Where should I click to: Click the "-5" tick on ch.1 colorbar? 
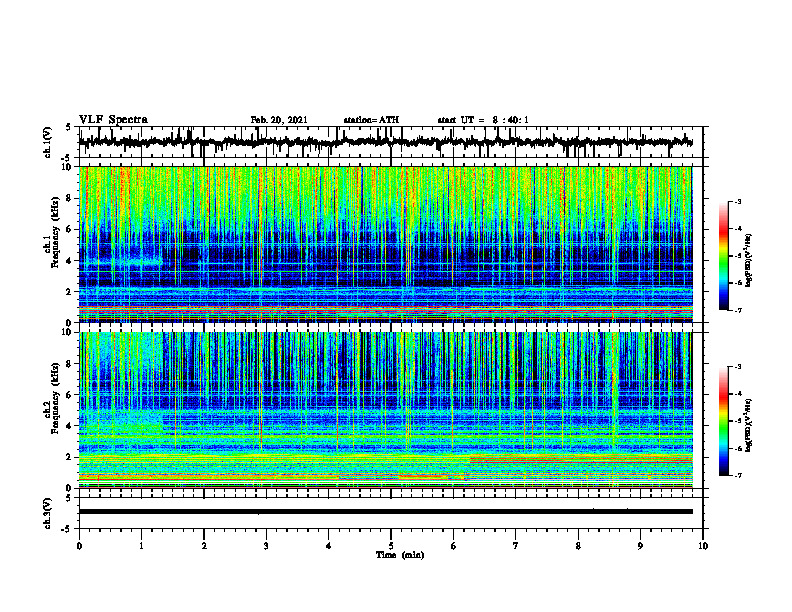pyautogui.click(x=737, y=256)
